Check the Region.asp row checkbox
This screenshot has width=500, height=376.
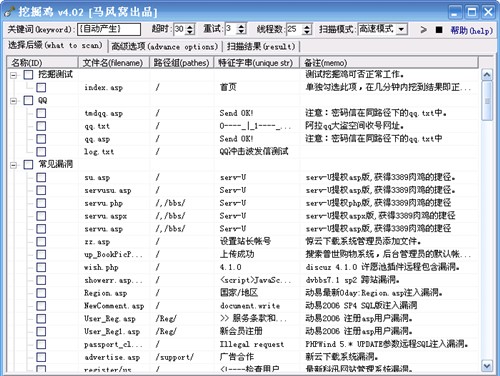(x=41, y=293)
